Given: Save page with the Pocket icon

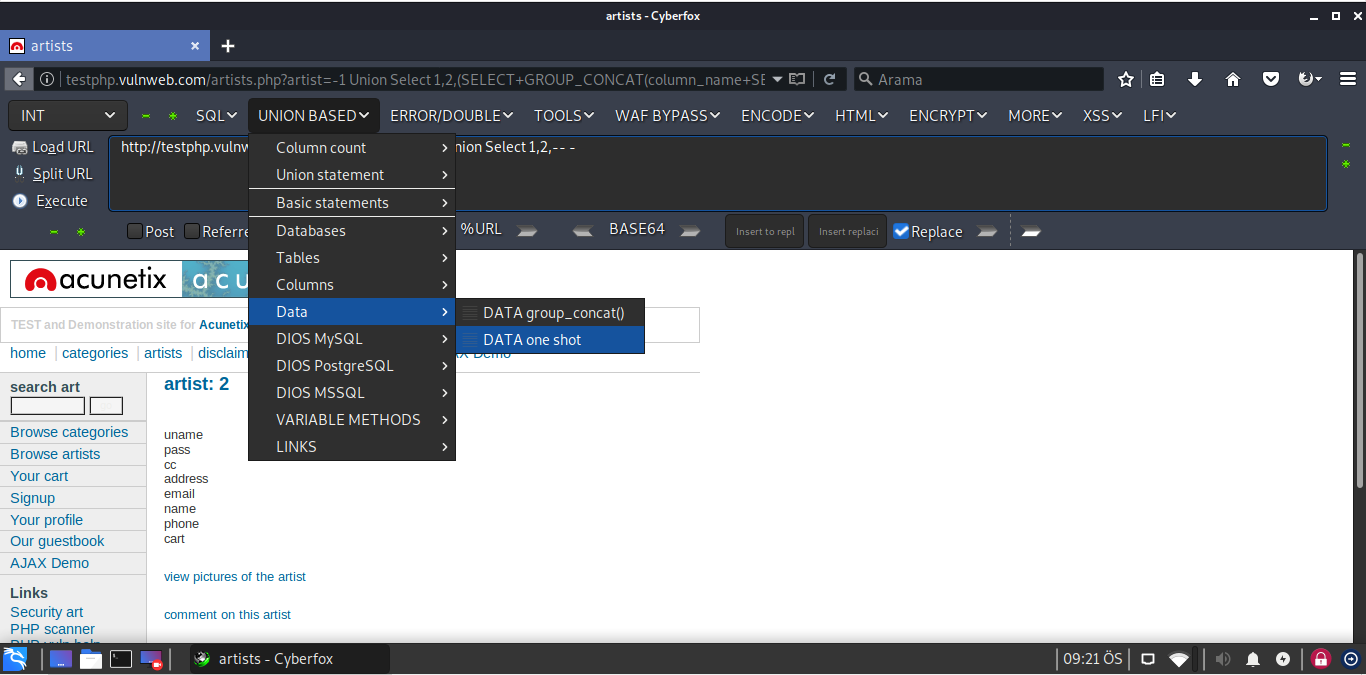Looking at the screenshot, I should 1271,79.
